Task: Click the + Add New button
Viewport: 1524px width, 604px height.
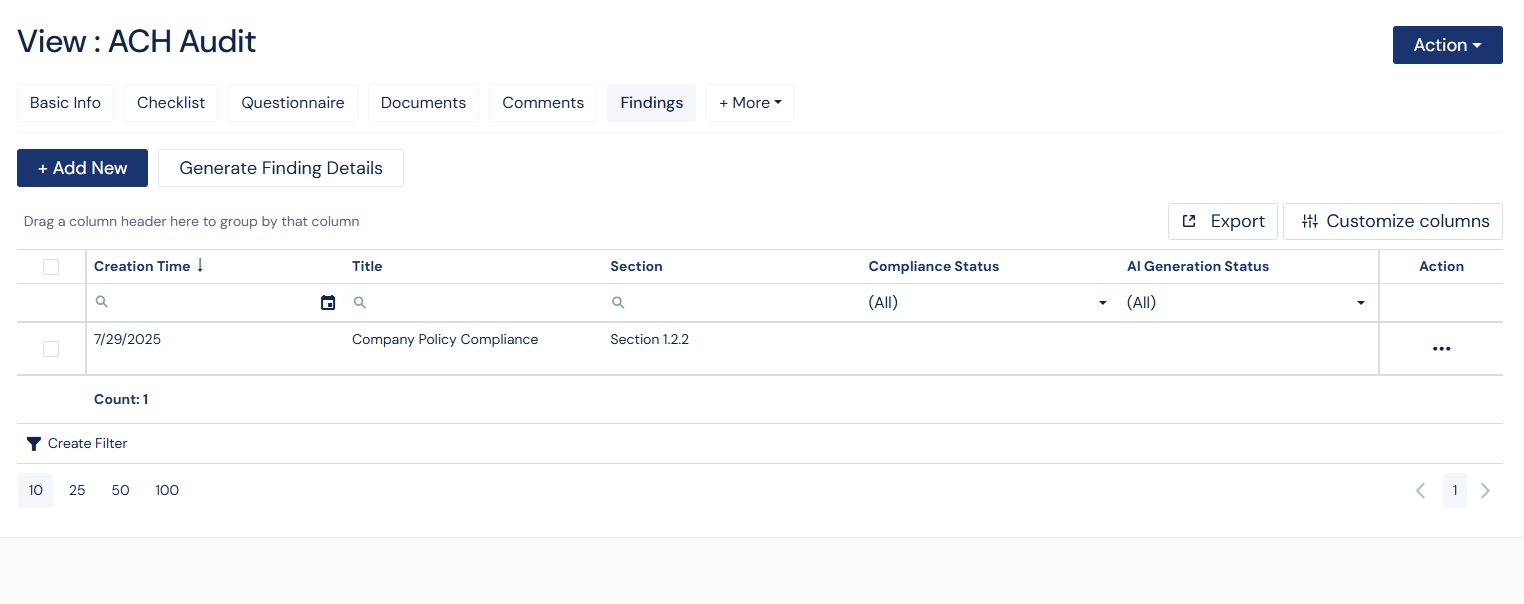Action: 82,167
